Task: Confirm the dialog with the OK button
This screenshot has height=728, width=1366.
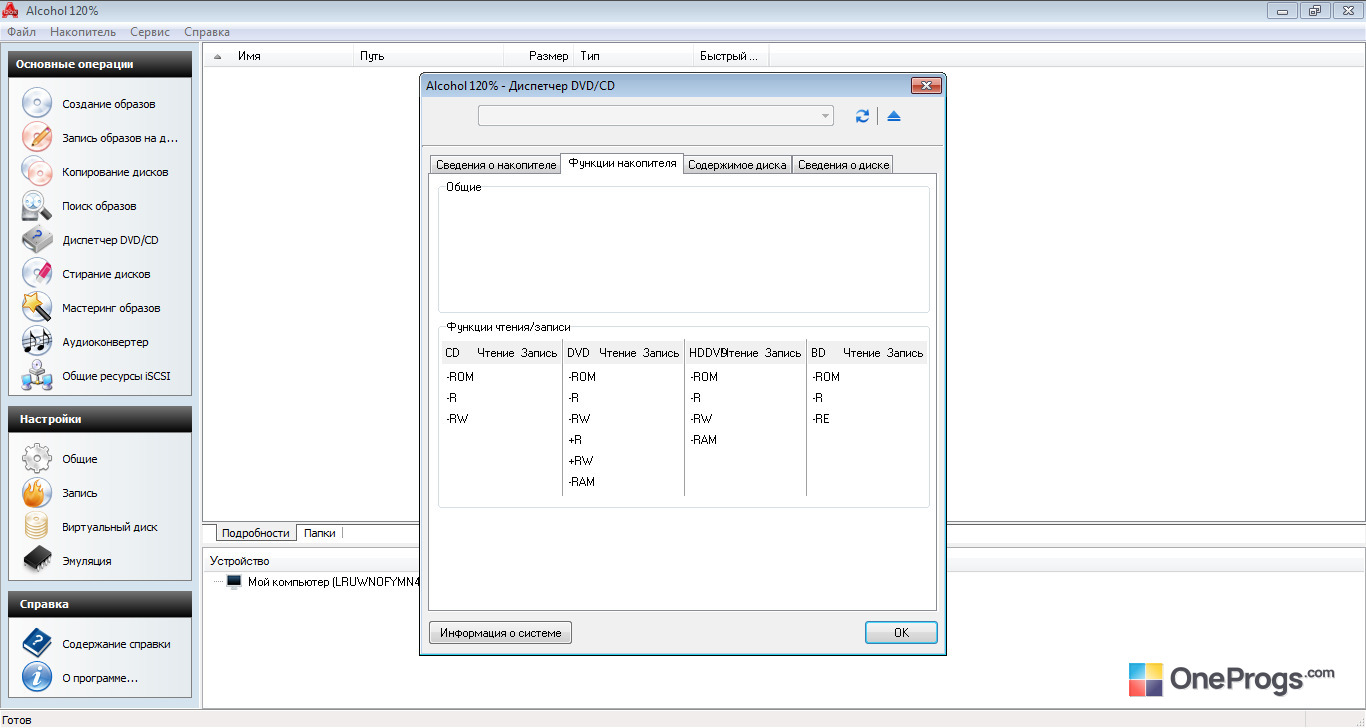Action: [901, 632]
